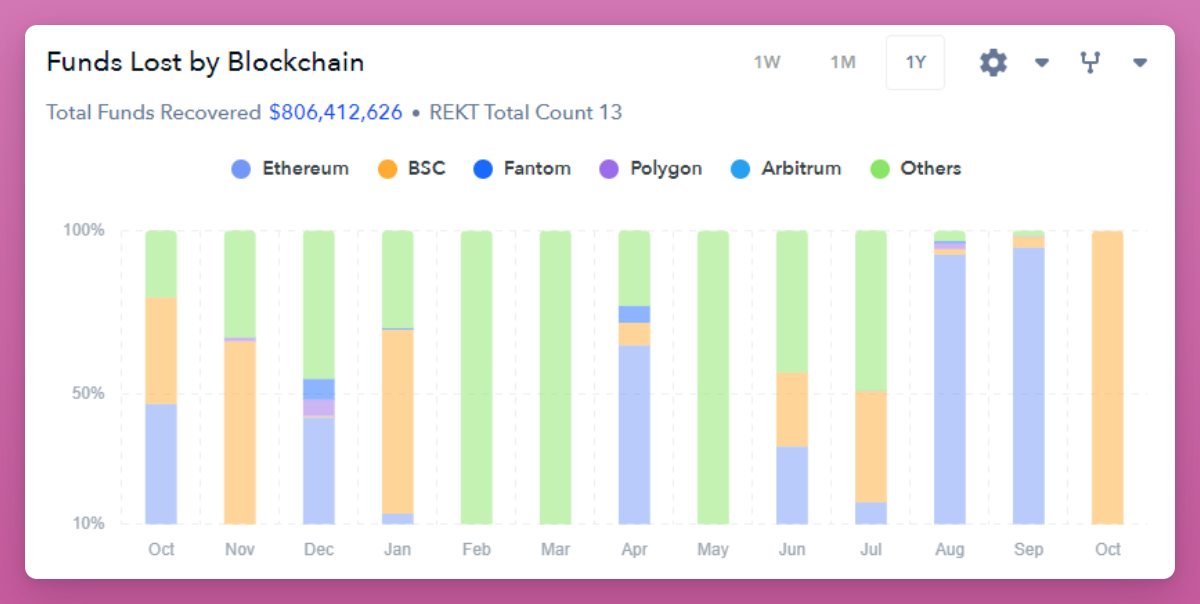This screenshot has width=1200, height=604.
Task: Click the fork/branch icon
Action: (x=1090, y=63)
